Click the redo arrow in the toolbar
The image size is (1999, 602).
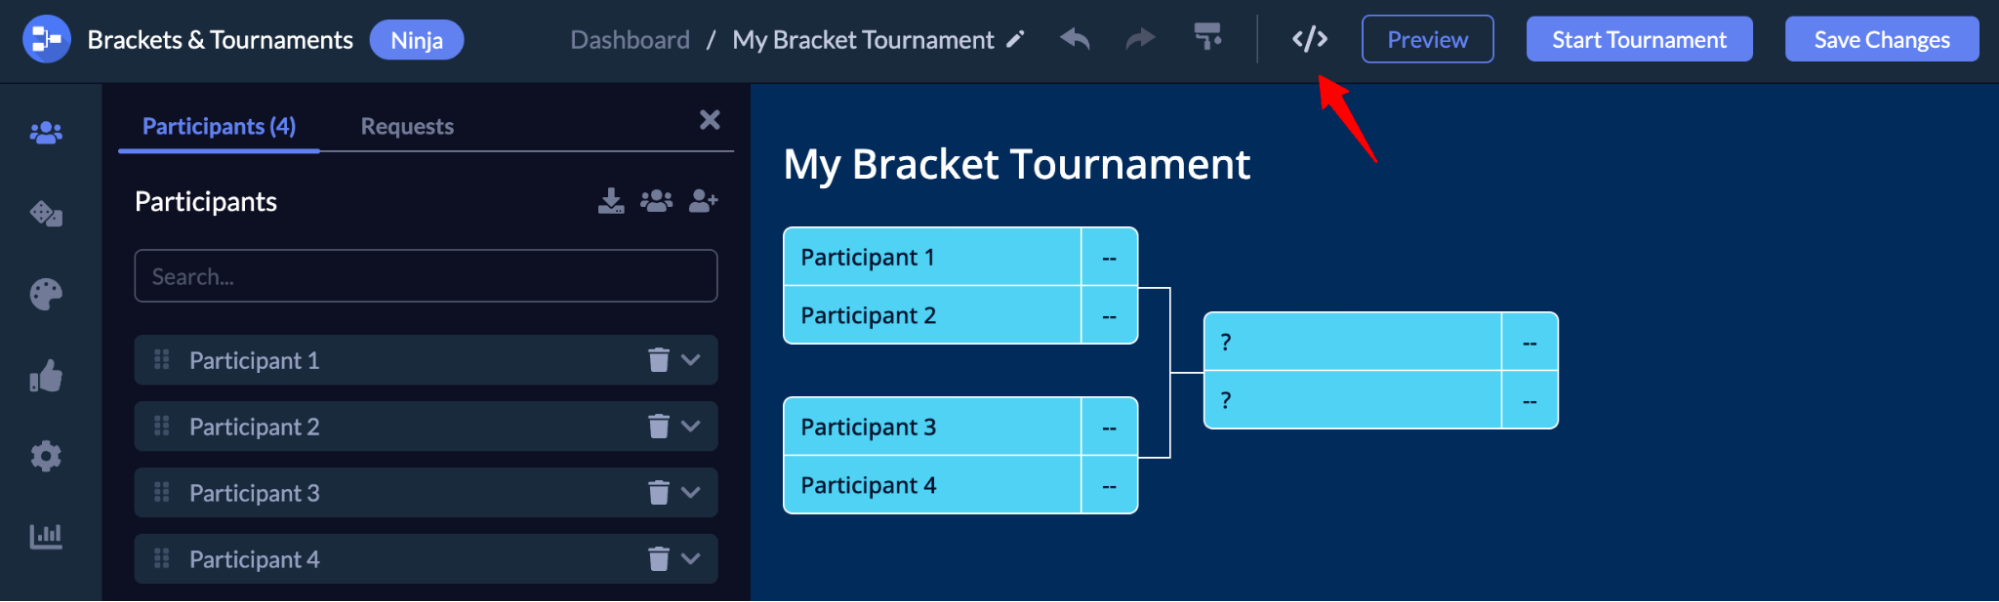[x=1139, y=39]
